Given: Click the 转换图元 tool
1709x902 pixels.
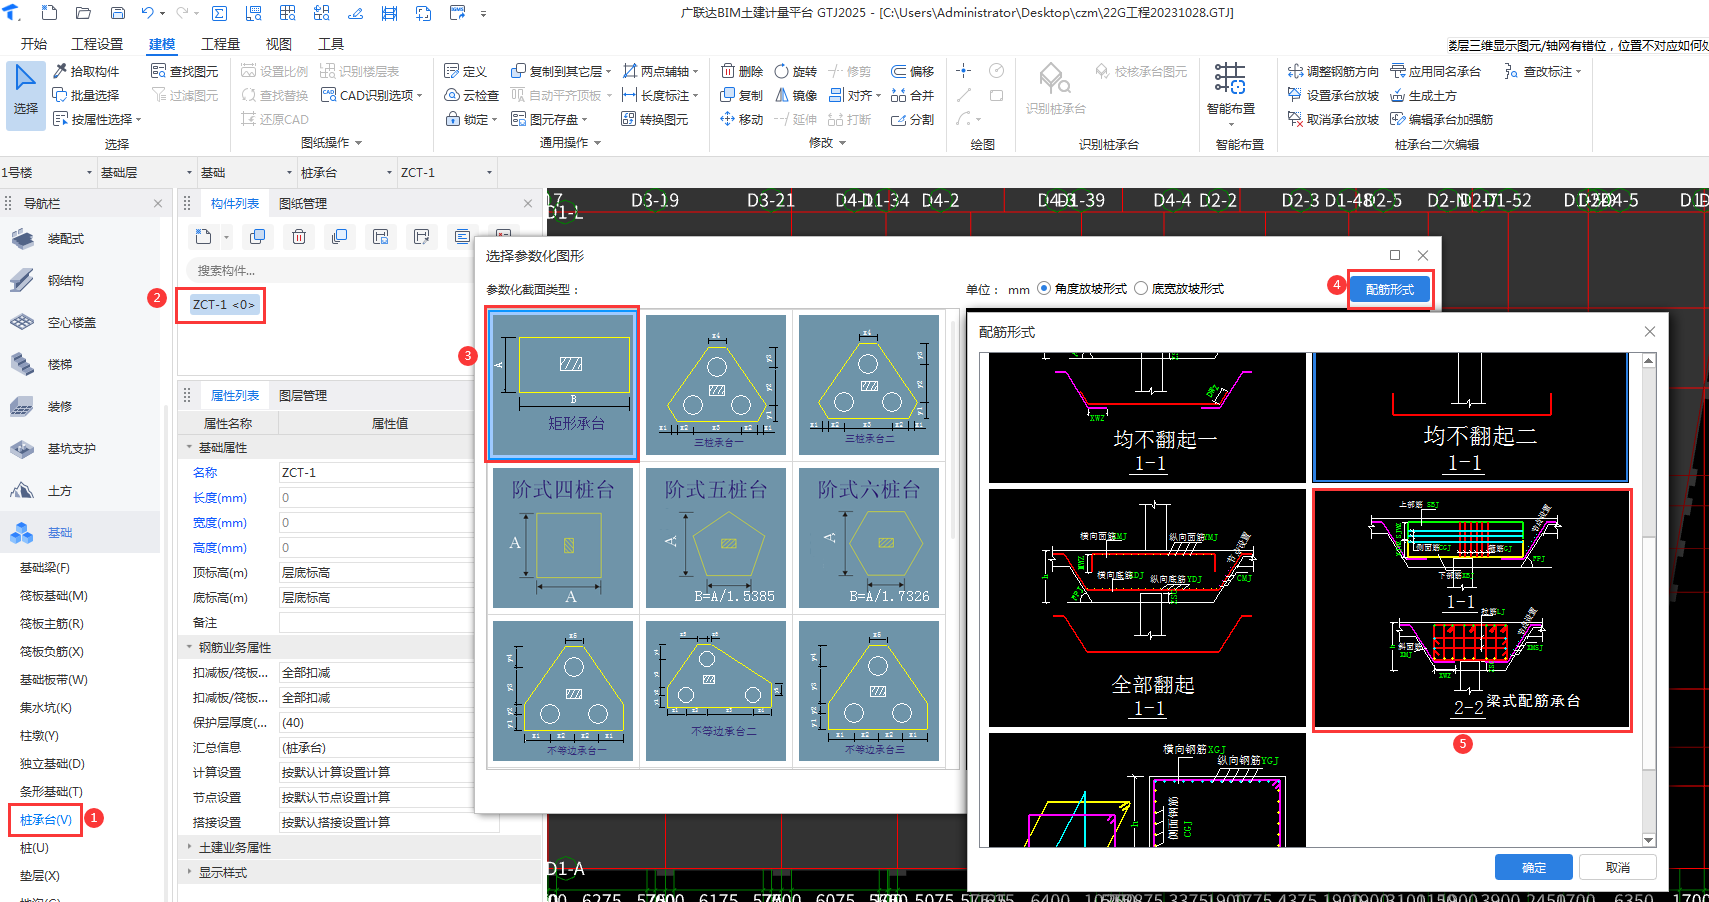Looking at the screenshot, I should pos(655,119).
